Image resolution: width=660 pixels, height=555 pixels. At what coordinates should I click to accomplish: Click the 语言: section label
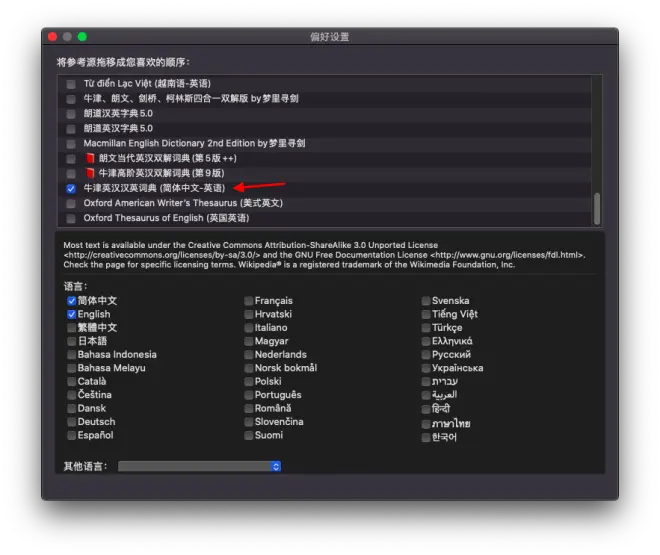[75, 287]
